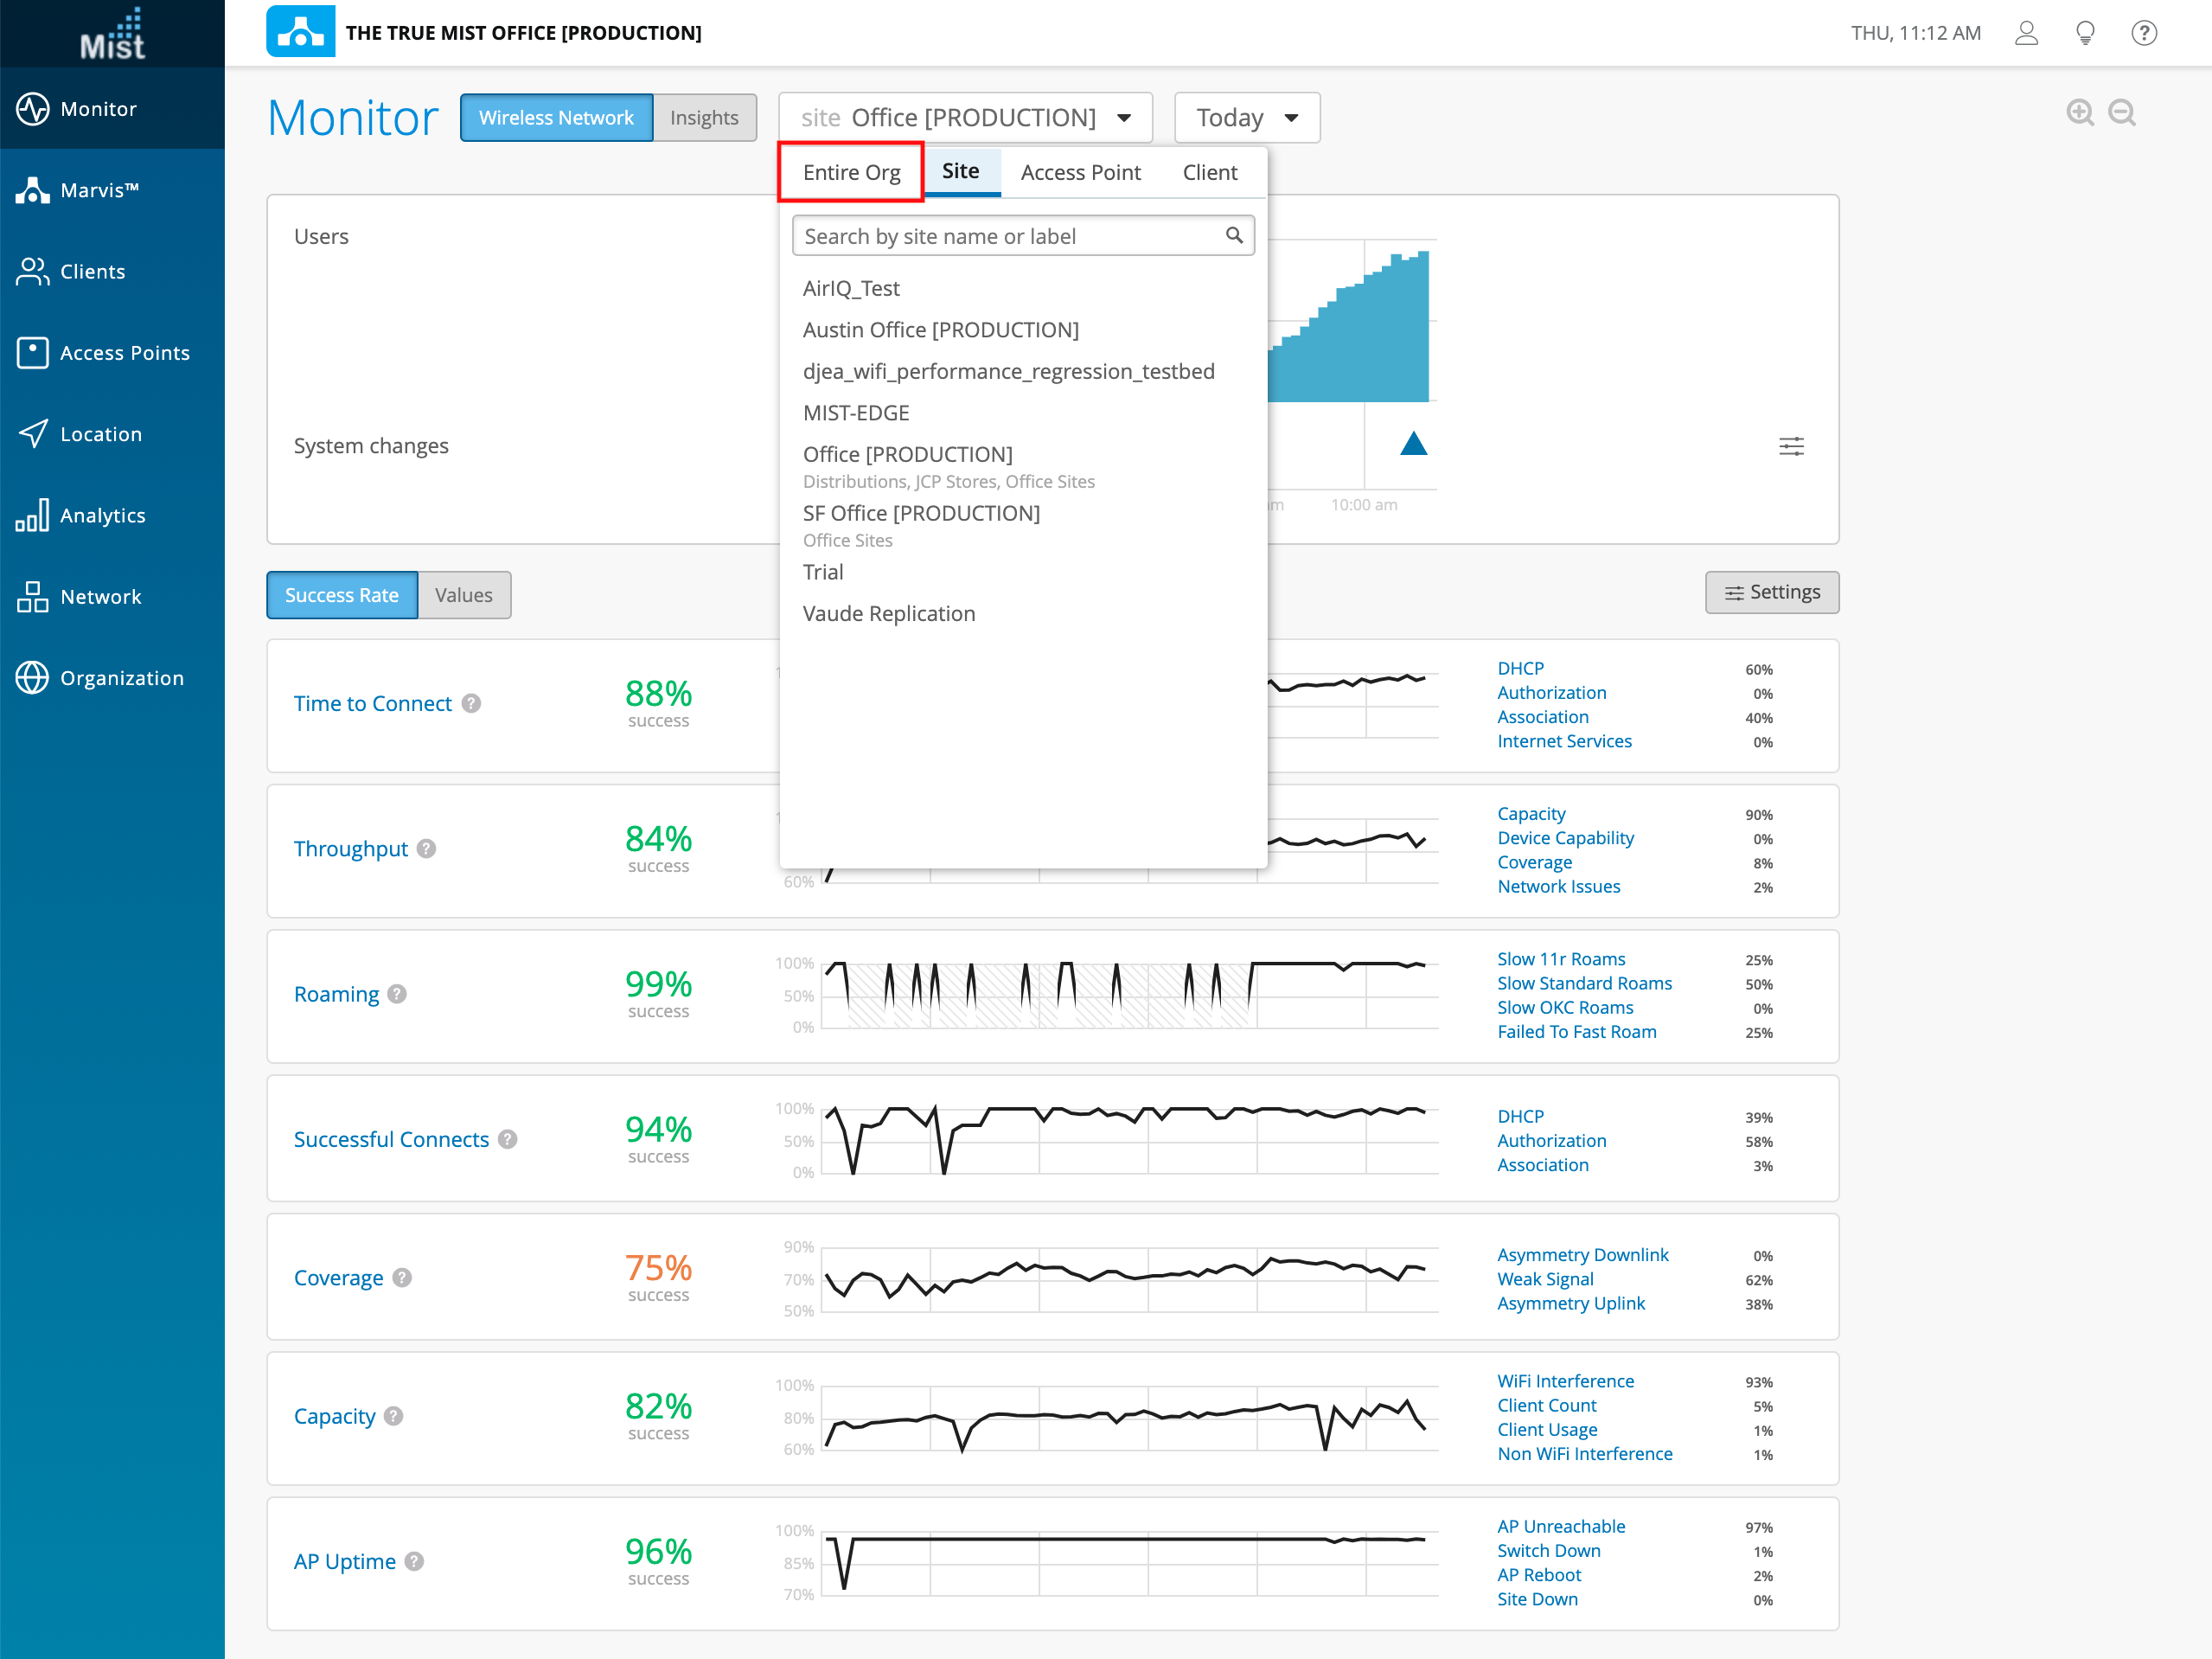Open the user account icon
Viewport: 2212px width, 1659px height.
pos(2026,33)
